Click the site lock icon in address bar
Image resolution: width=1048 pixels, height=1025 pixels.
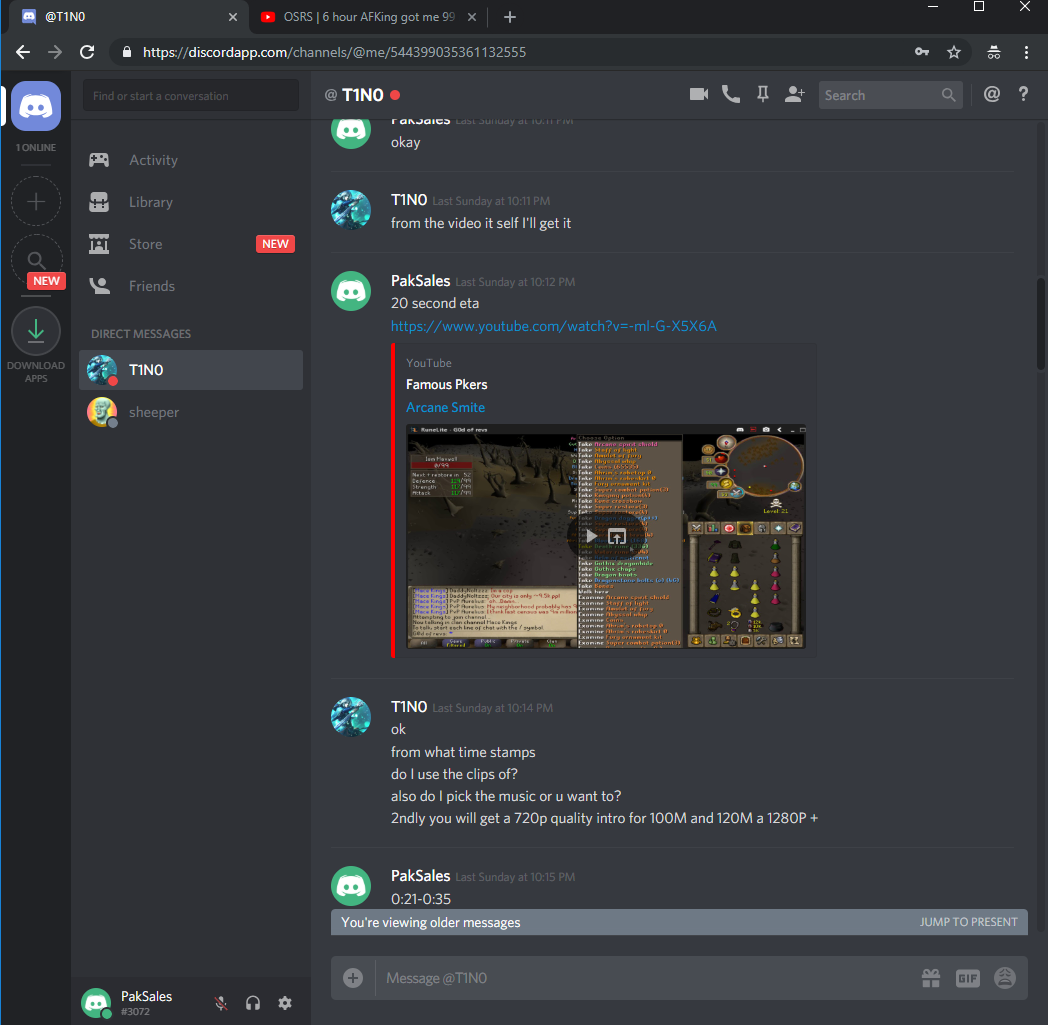(126, 52)
